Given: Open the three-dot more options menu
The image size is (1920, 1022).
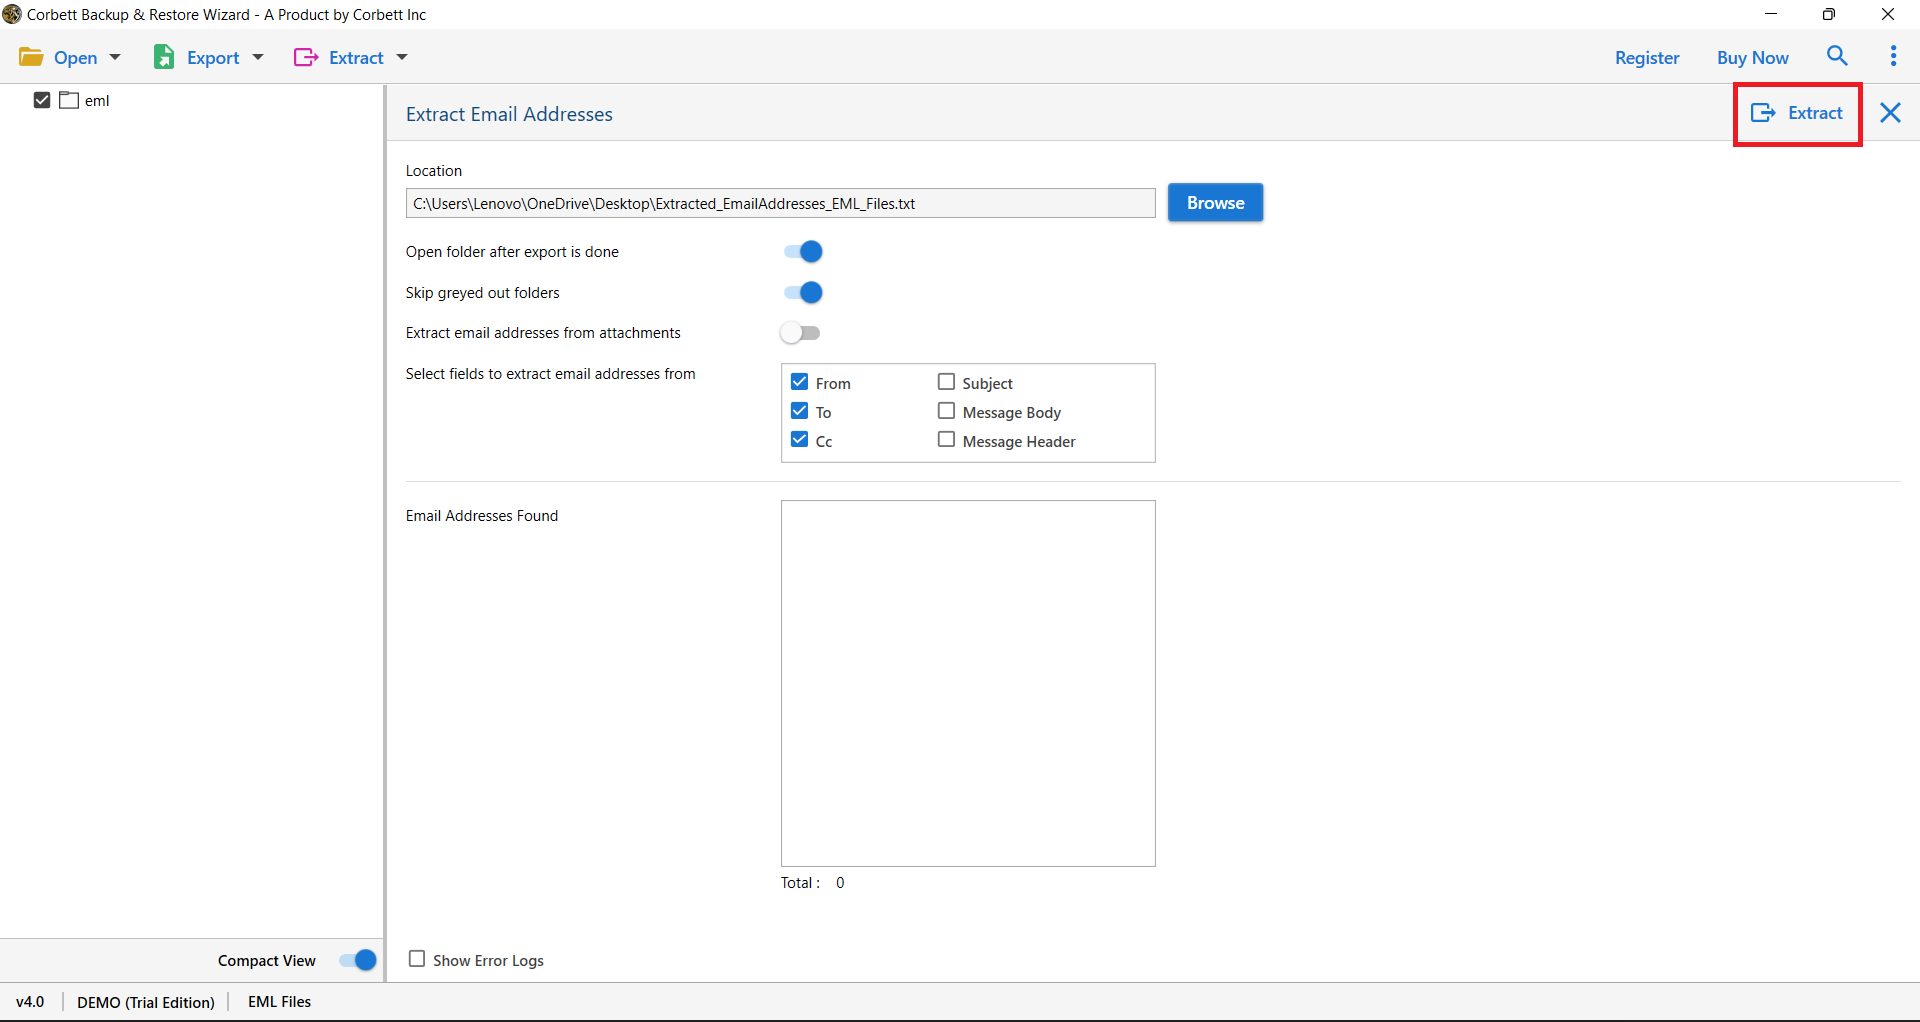Looking at the screenshot, I should 1893,56.
